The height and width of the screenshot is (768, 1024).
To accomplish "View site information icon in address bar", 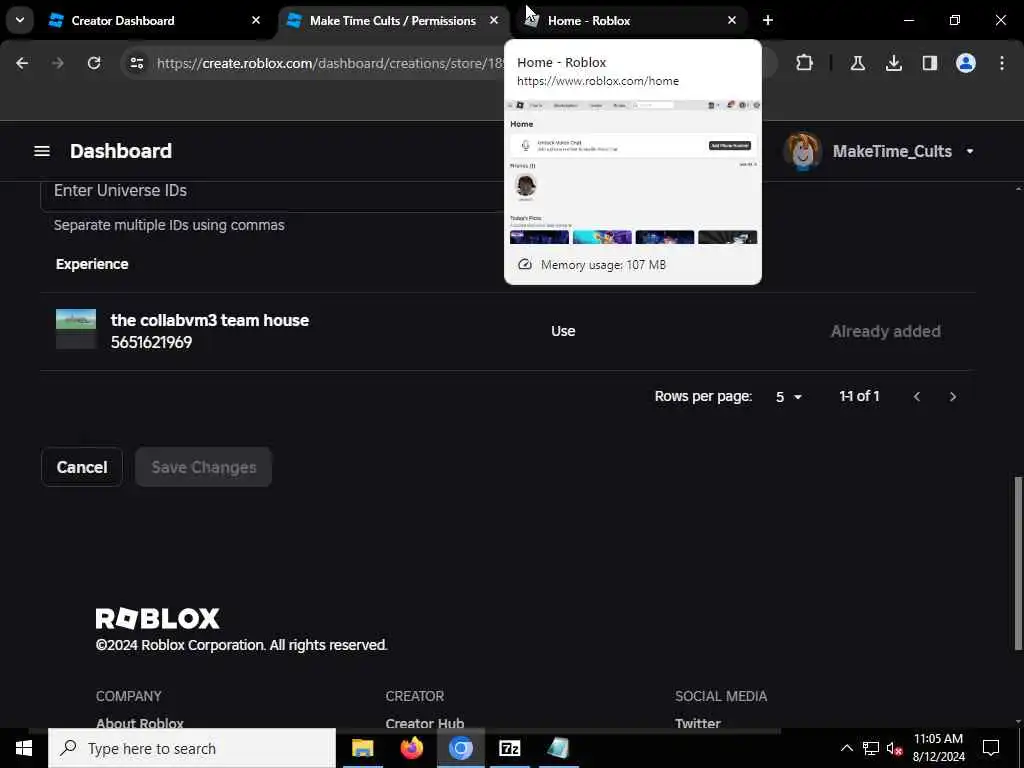I will 136,63.
